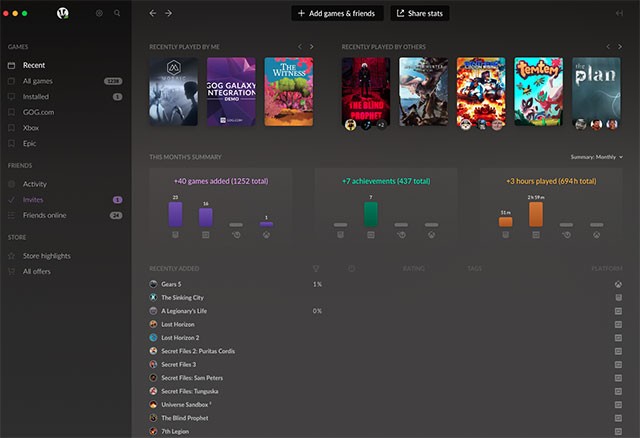Click the Xbox platform icon for Gears 5
The image size is (640, 438).
(x=619, y=284)
